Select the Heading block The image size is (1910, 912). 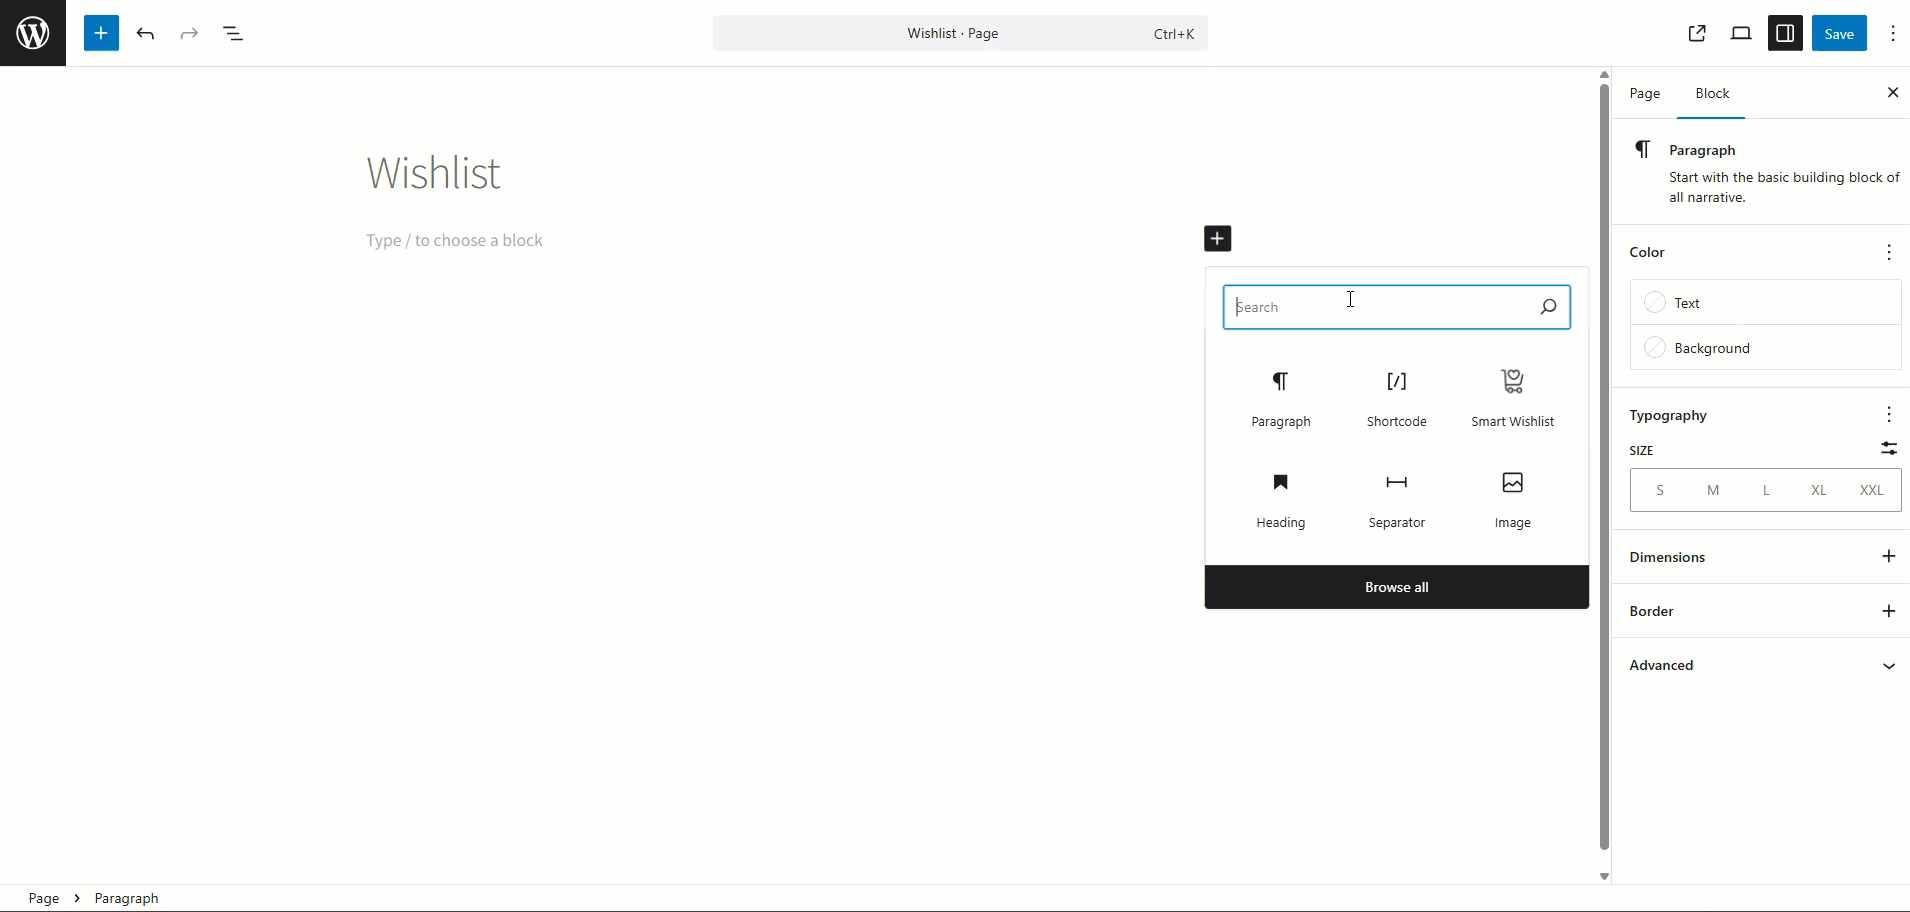tap(1280, 499)
